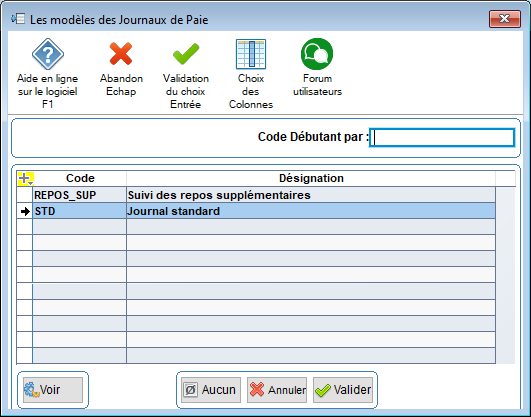Screen dimensions: 531x417
Task: Select the REPOS_SUP code cell
Action: click(x=80, y=195)
